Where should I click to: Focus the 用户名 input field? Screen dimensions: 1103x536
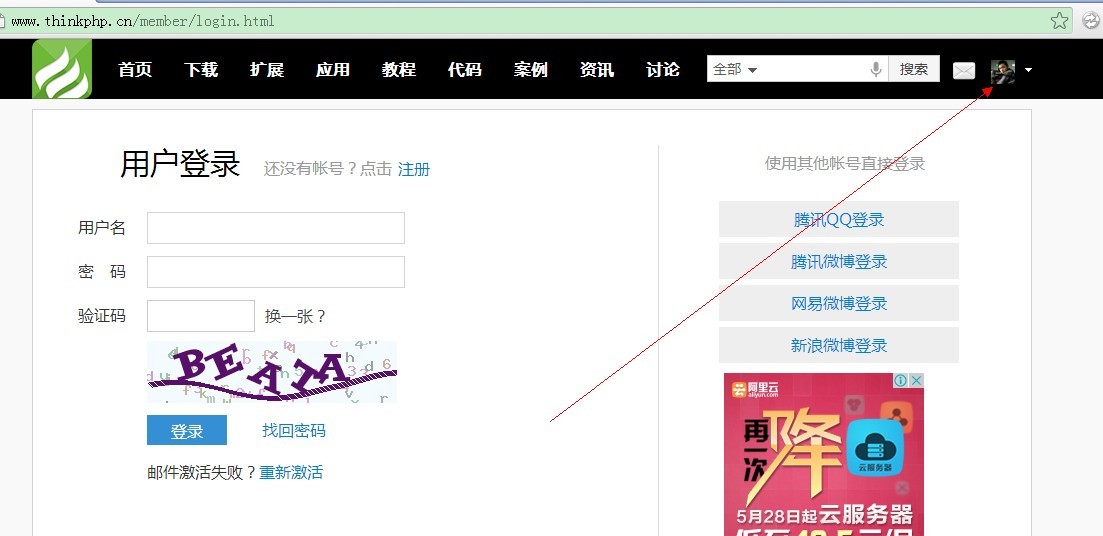tap(275, 228)
